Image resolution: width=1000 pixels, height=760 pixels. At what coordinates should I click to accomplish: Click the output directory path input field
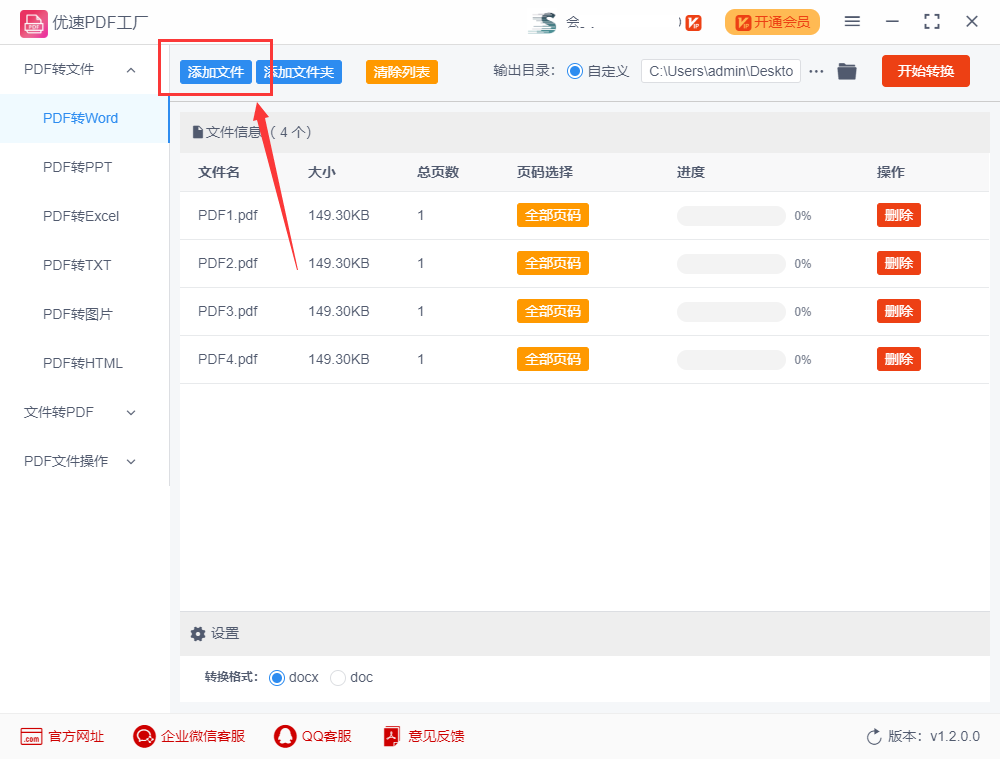720,71
